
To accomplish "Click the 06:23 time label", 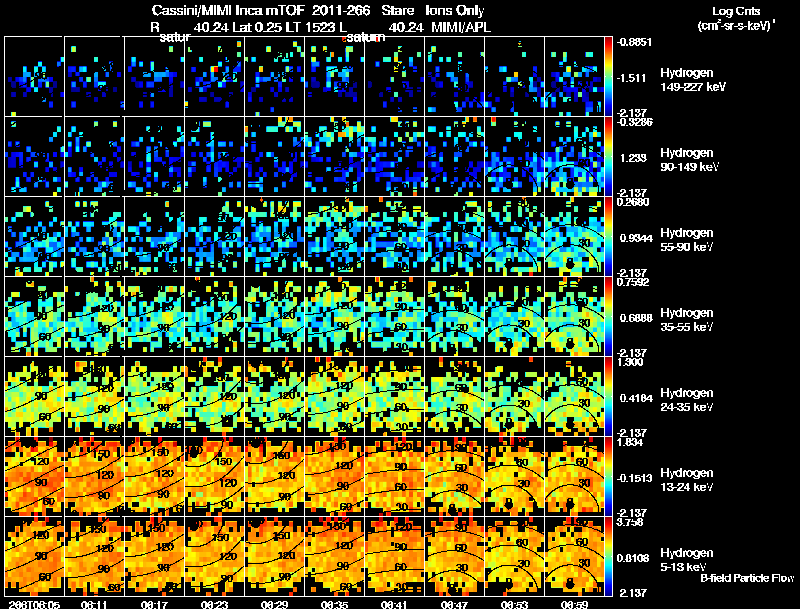I will (x=214, y=604).
